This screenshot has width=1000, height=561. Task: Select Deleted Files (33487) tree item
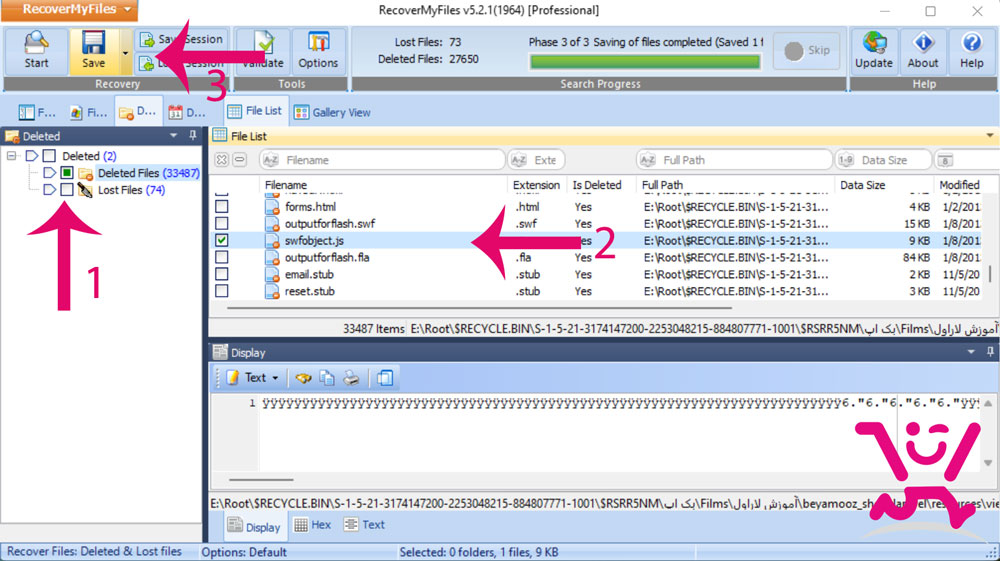(148, 173)
